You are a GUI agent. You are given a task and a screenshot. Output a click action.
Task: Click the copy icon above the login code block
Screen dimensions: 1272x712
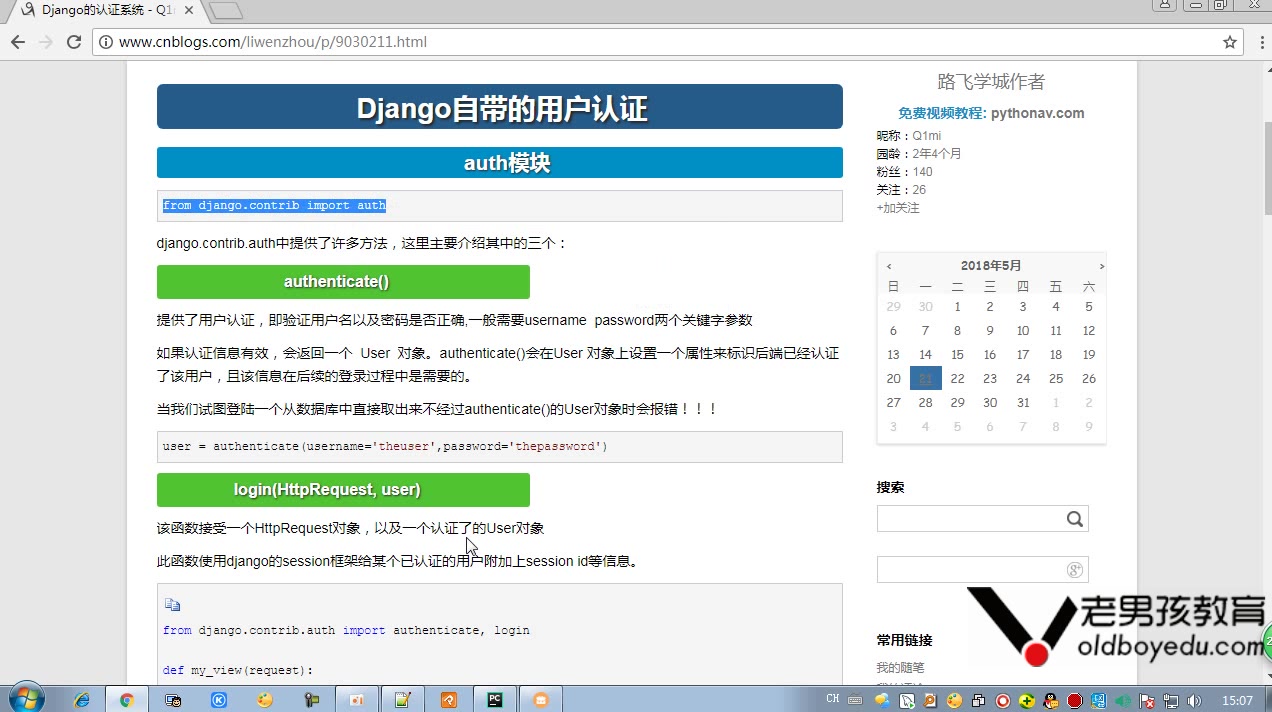click(x=172, y=604)
